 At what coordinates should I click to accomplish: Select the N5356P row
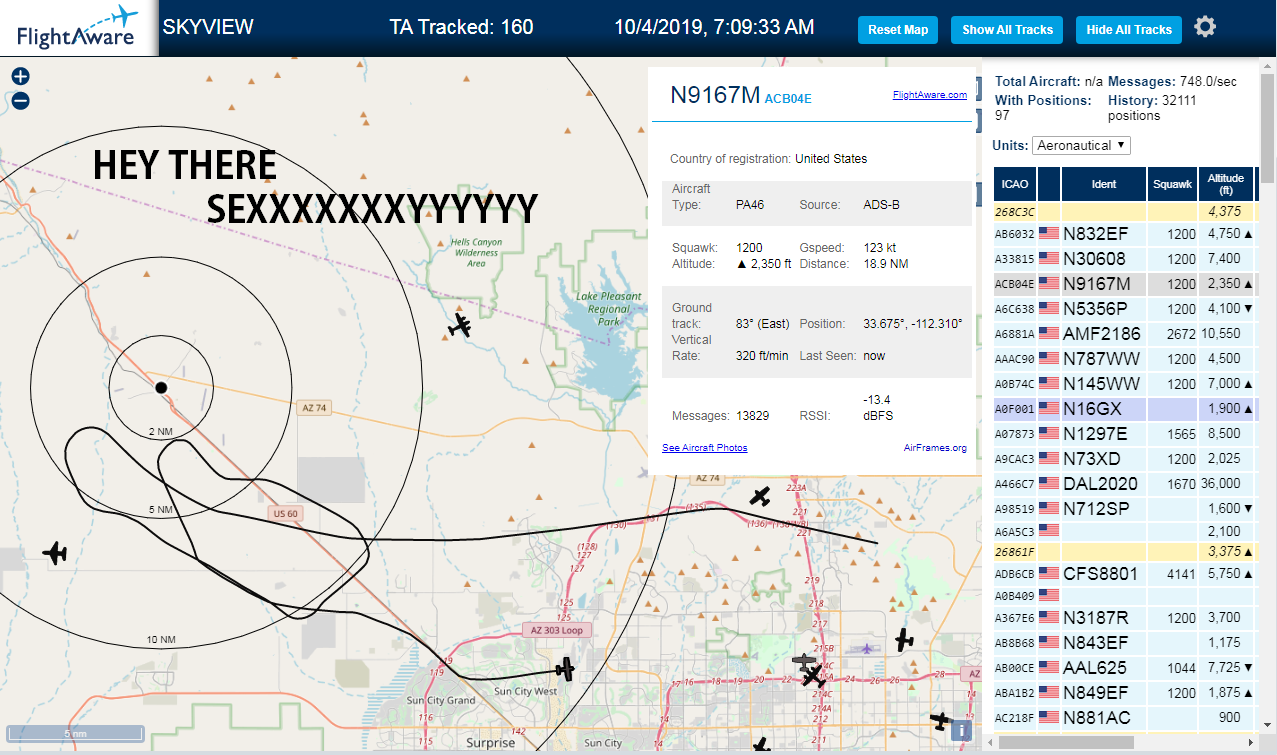coord(1125,309)
